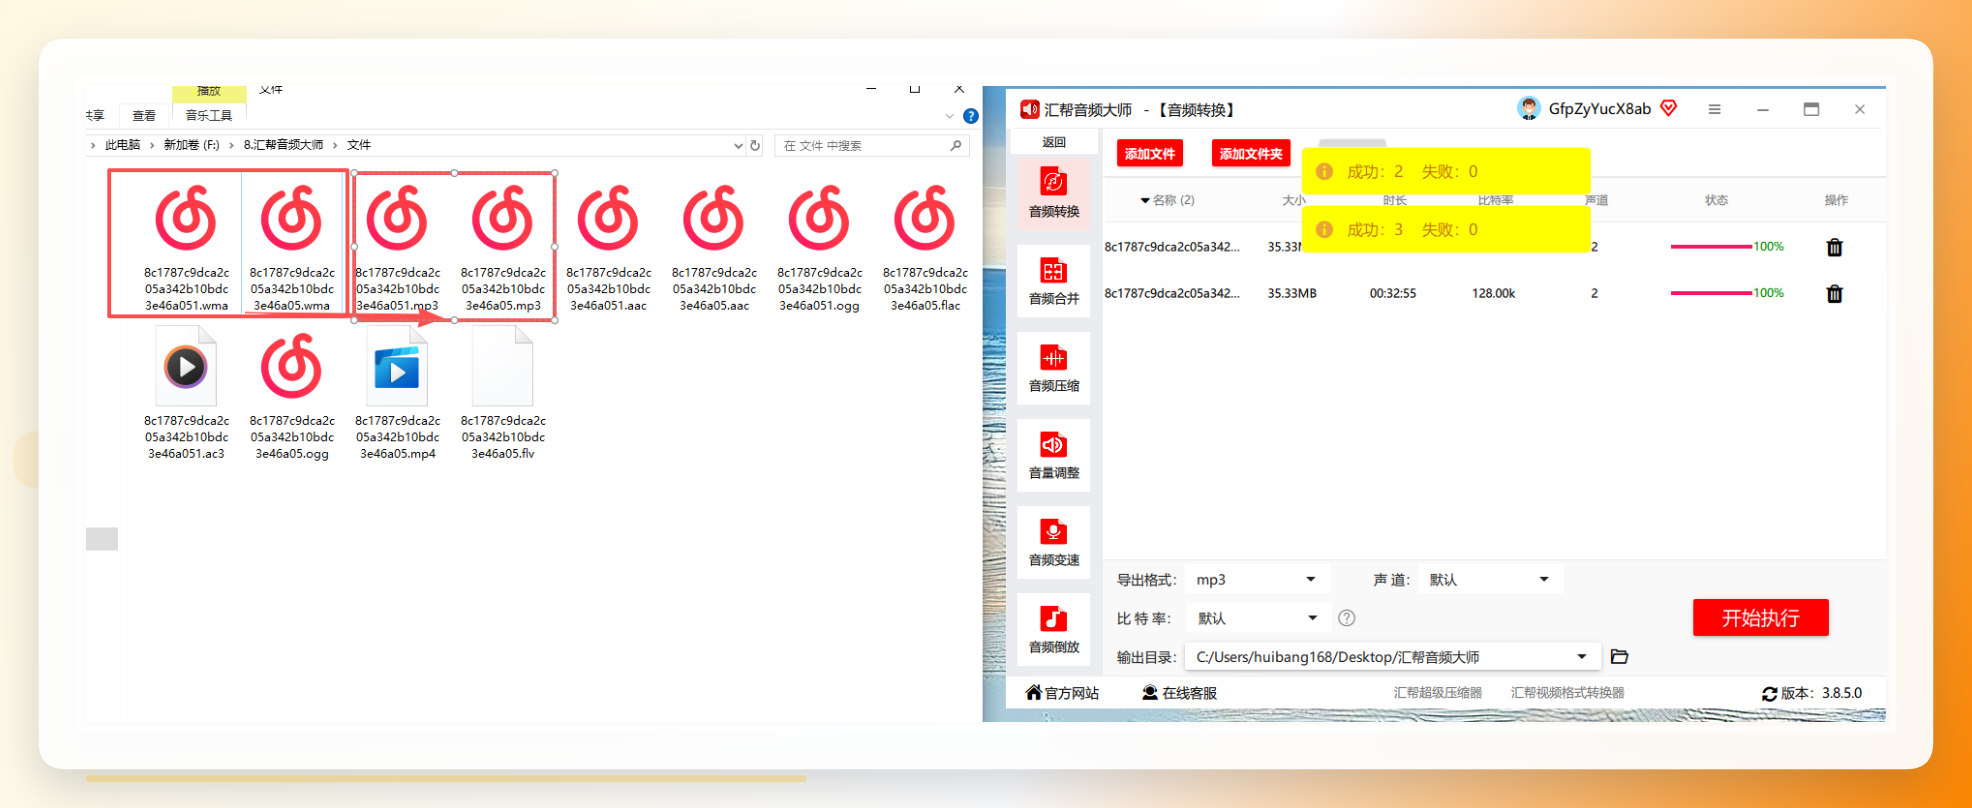The width and height of the screenshot is (1972, 808).
Task: Show bitrate help question mark
Action: coord(1347,618)
